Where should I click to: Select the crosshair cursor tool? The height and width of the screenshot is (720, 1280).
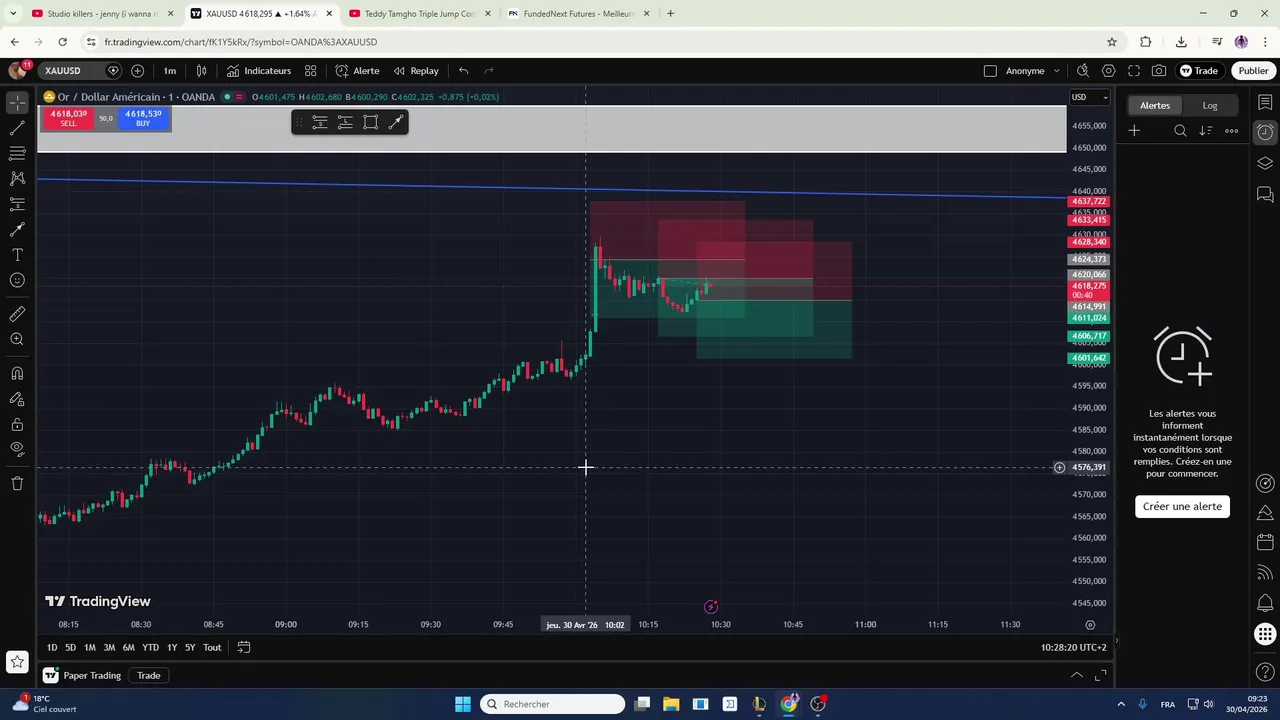[x=17, y=103]
